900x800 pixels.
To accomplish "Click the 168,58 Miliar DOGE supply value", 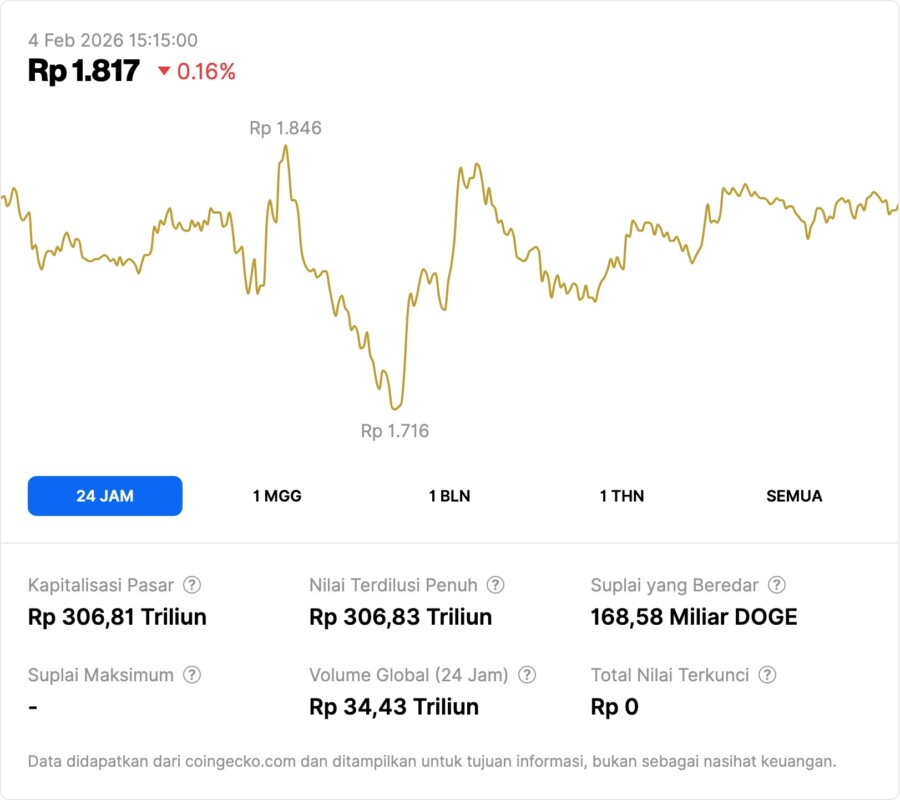I will (694, 617).
